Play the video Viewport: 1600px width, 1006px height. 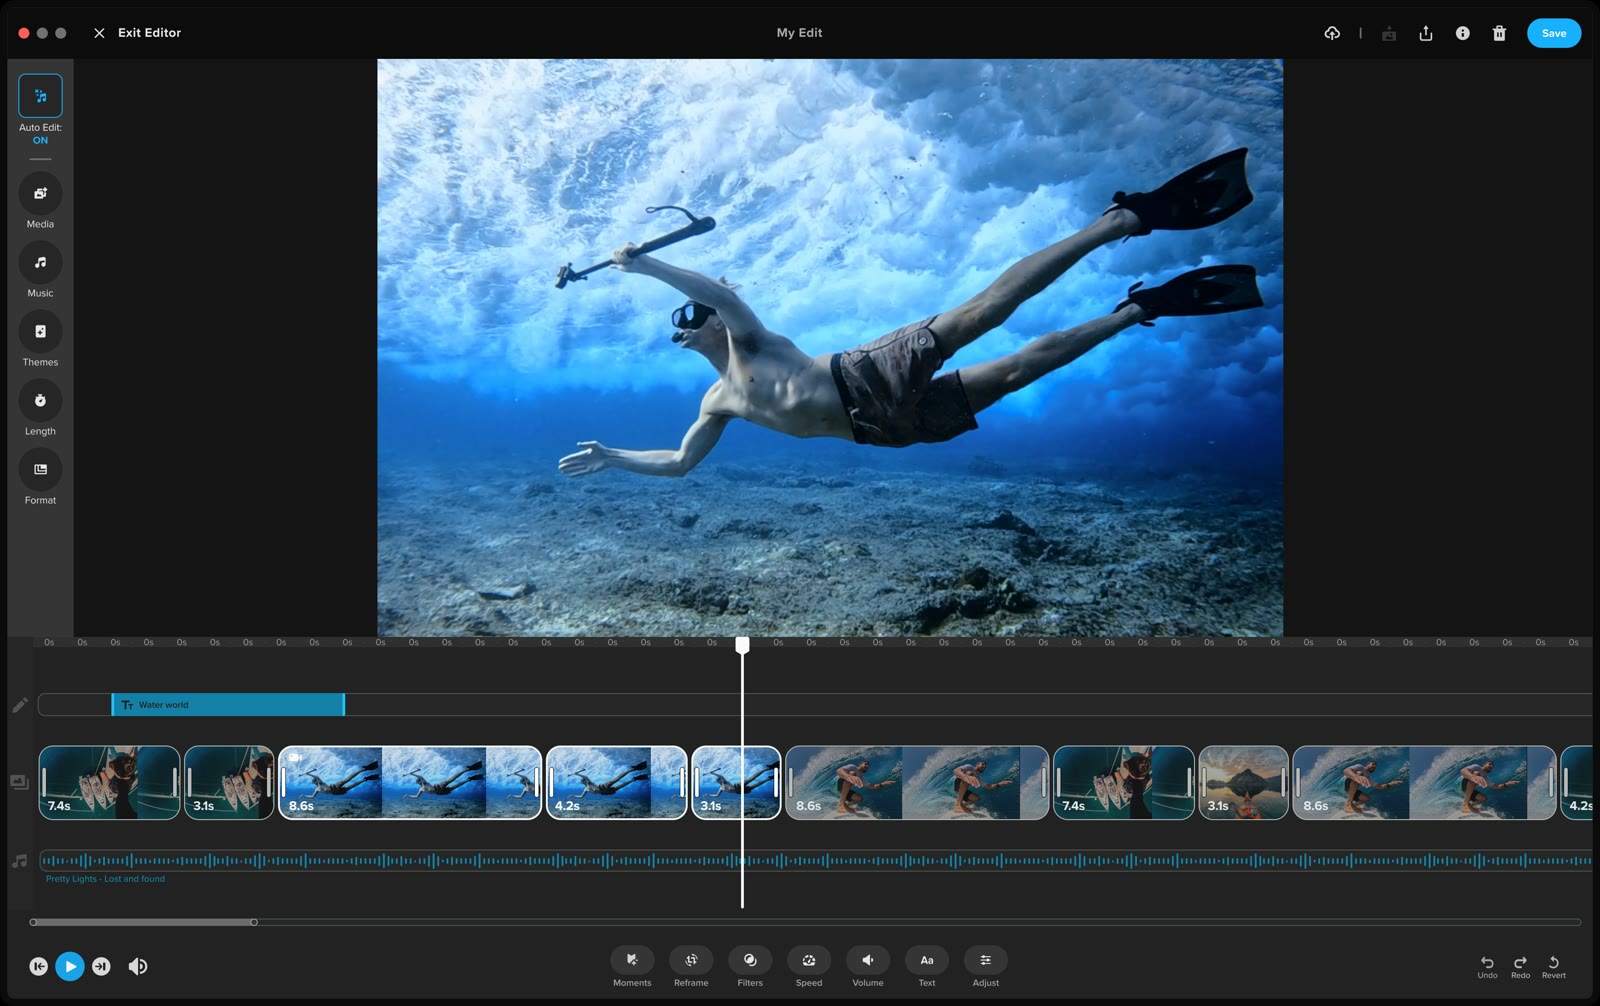[x=70, y=966]
